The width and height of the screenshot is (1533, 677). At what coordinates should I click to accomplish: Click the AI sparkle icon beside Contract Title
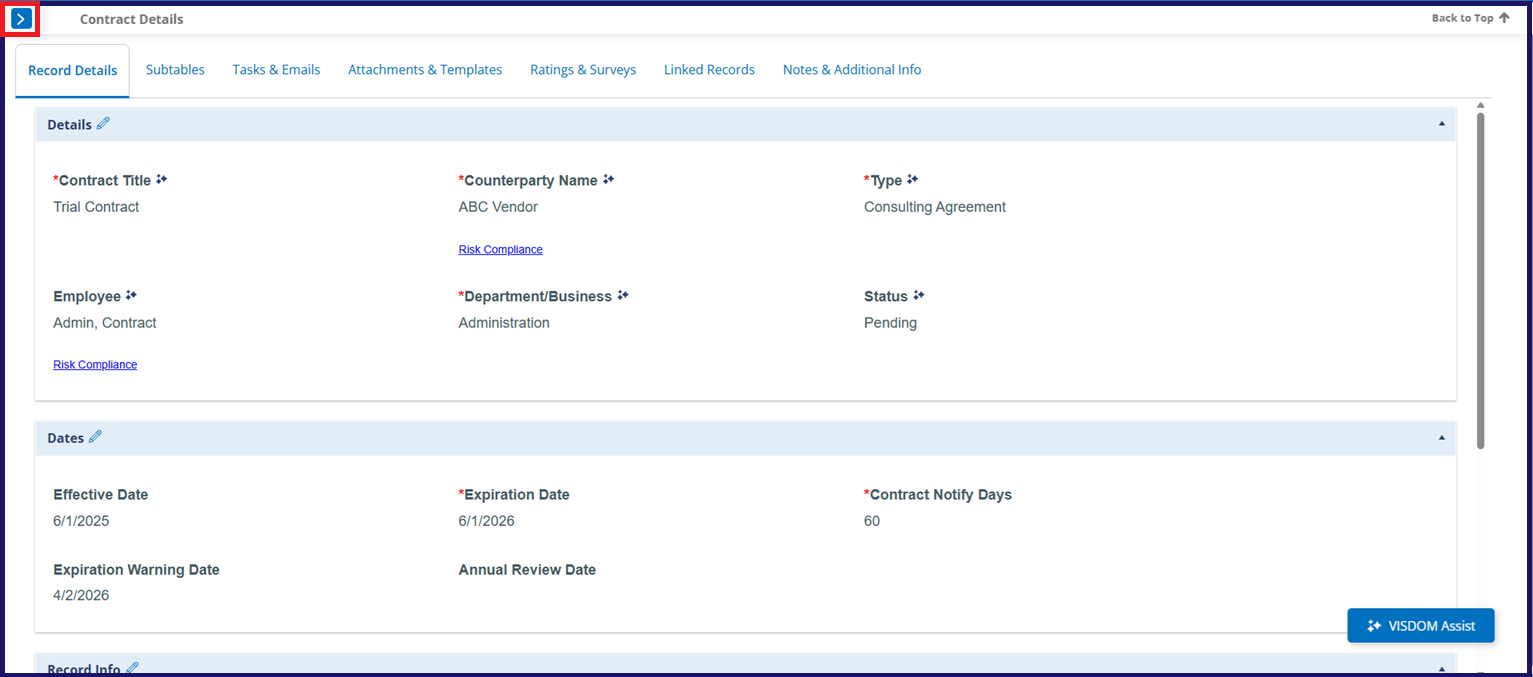pyautogui.click(x=162, y=180)
